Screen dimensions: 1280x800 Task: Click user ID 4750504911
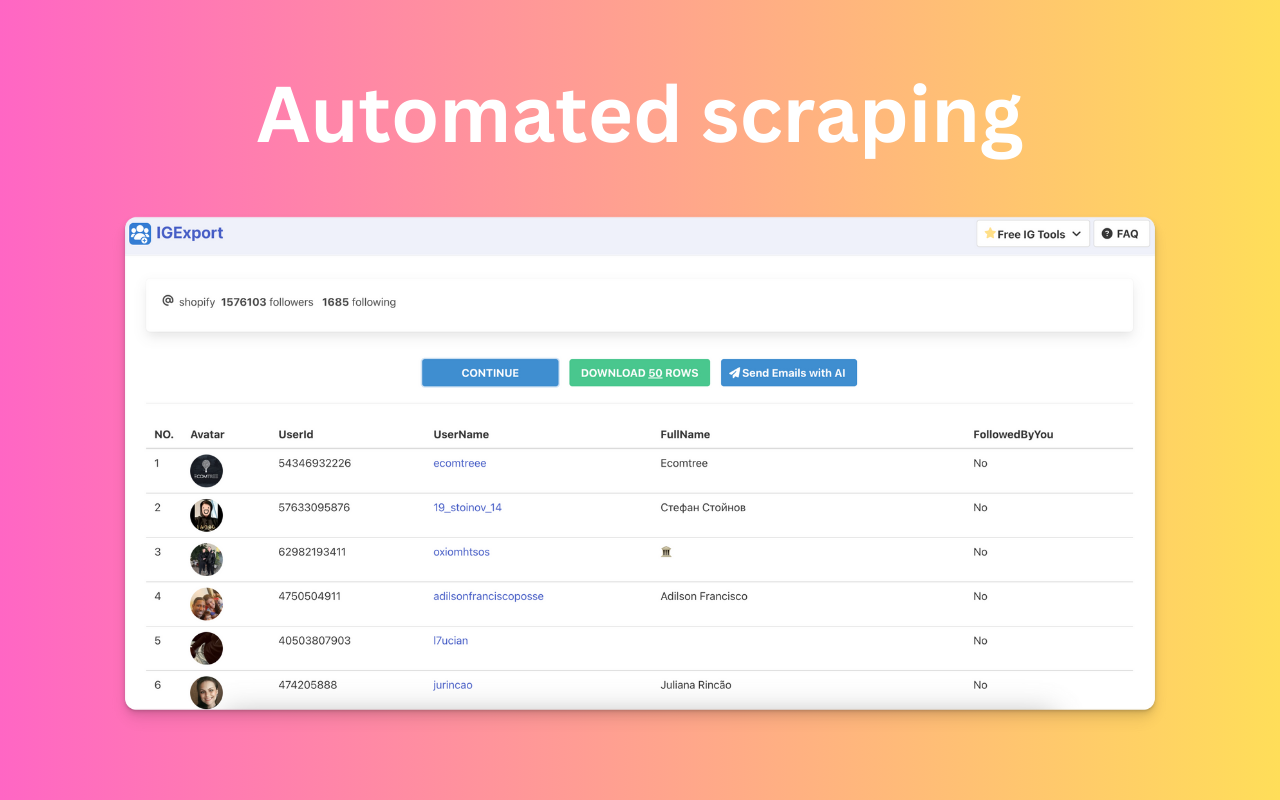point(310,596)
